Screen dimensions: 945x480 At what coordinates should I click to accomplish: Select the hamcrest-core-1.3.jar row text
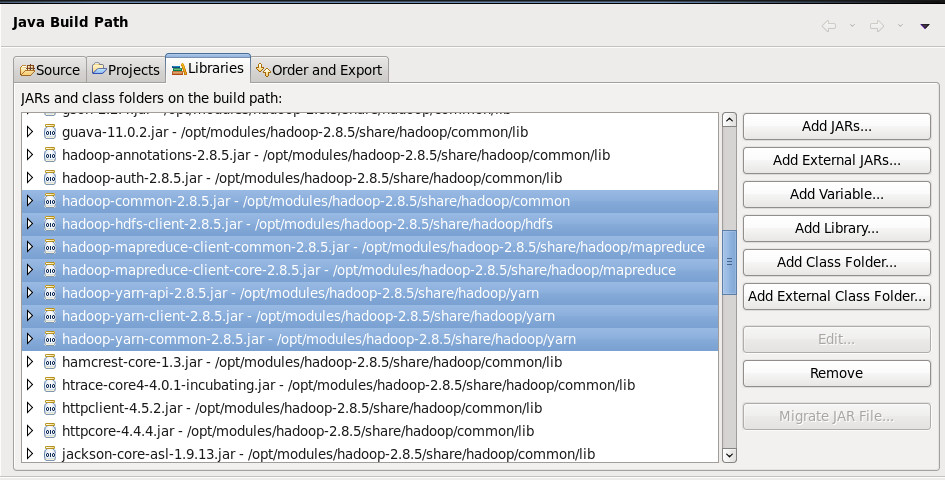(312, 362)
